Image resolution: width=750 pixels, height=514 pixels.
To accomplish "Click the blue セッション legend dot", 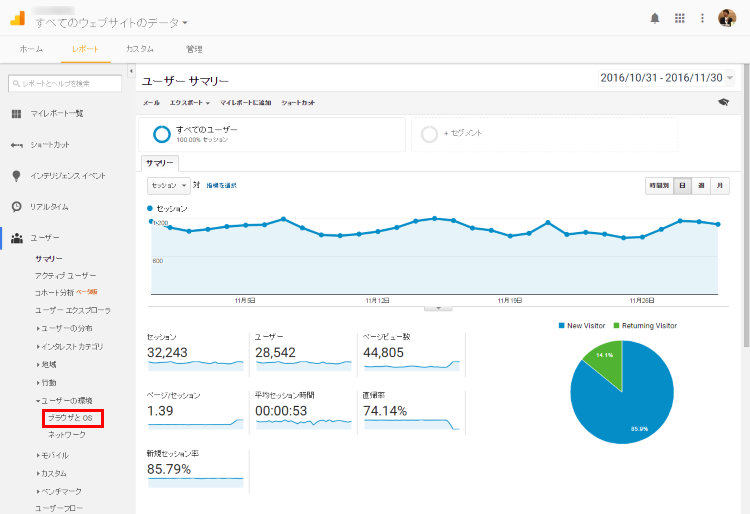I will 150,208.
